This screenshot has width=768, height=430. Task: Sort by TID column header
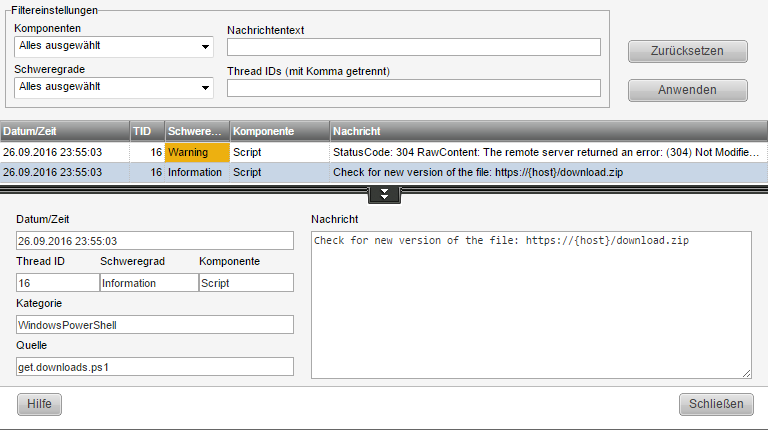click(x=147, y=131)
